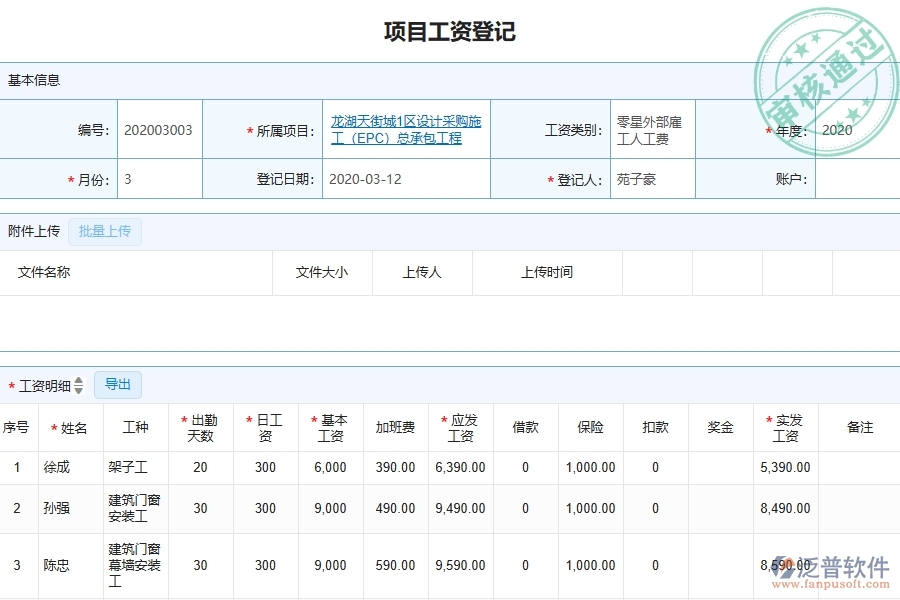Select the 文件名称 column header tab

click(45, 272)
